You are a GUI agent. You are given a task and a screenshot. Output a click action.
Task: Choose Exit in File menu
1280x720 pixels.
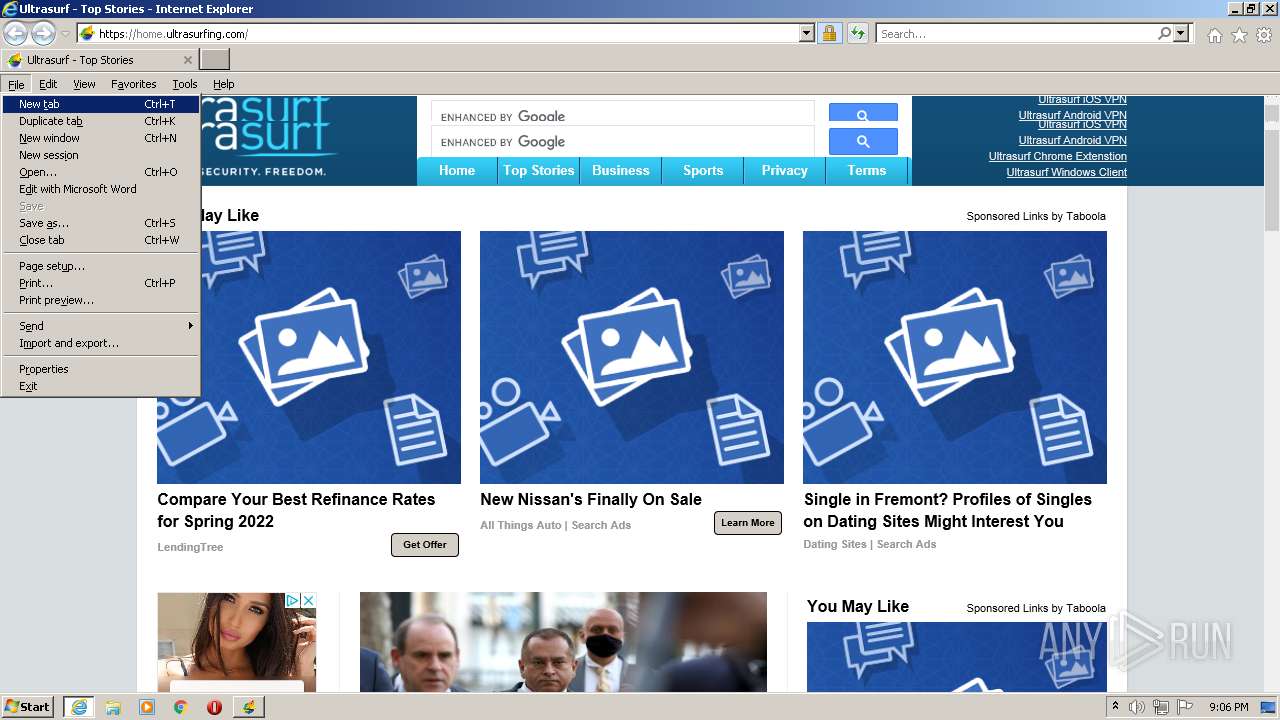coord(101,386)
